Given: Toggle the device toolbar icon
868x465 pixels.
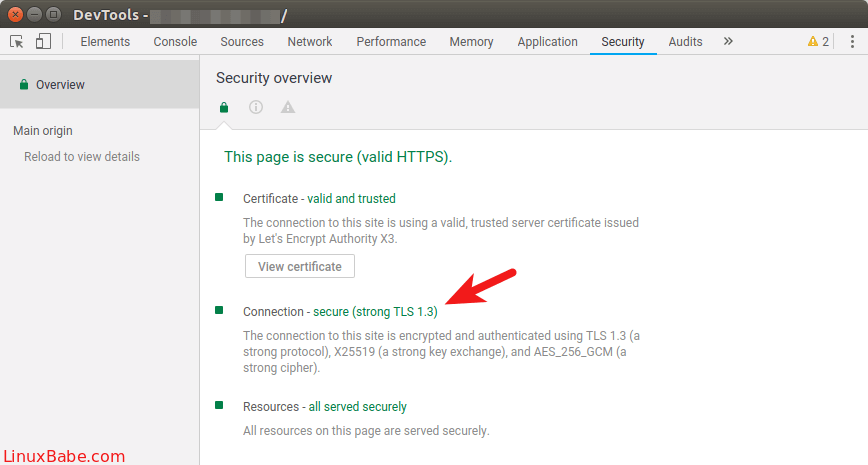Looking at the screenshot, I should coord(43,42).
